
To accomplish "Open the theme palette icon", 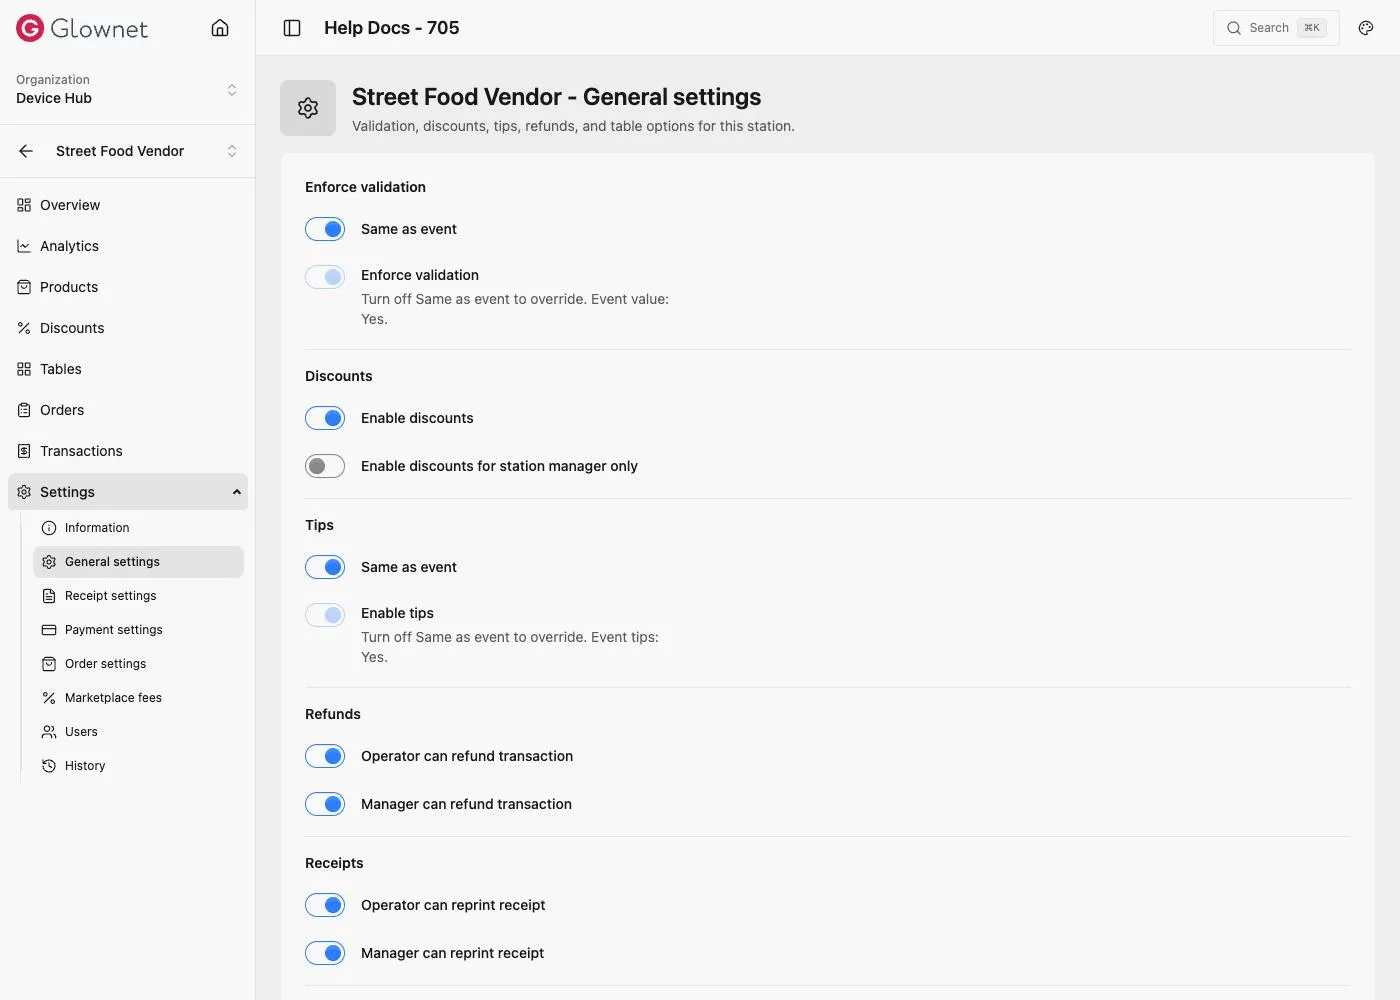I will [1366, 28].
